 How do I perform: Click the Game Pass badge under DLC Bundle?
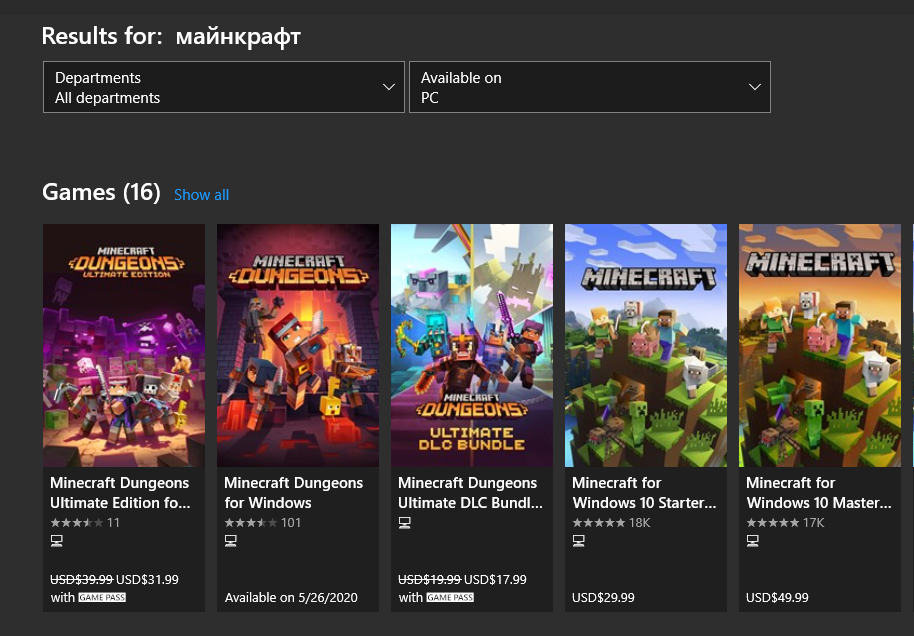pyautogui.click(x=450, y=598)
